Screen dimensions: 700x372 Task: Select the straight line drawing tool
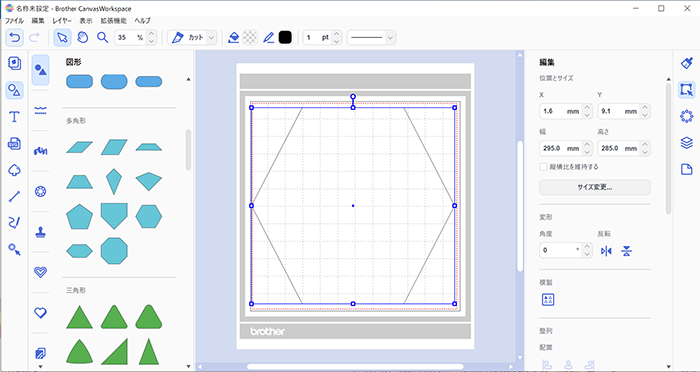click(x=15, y=196)
